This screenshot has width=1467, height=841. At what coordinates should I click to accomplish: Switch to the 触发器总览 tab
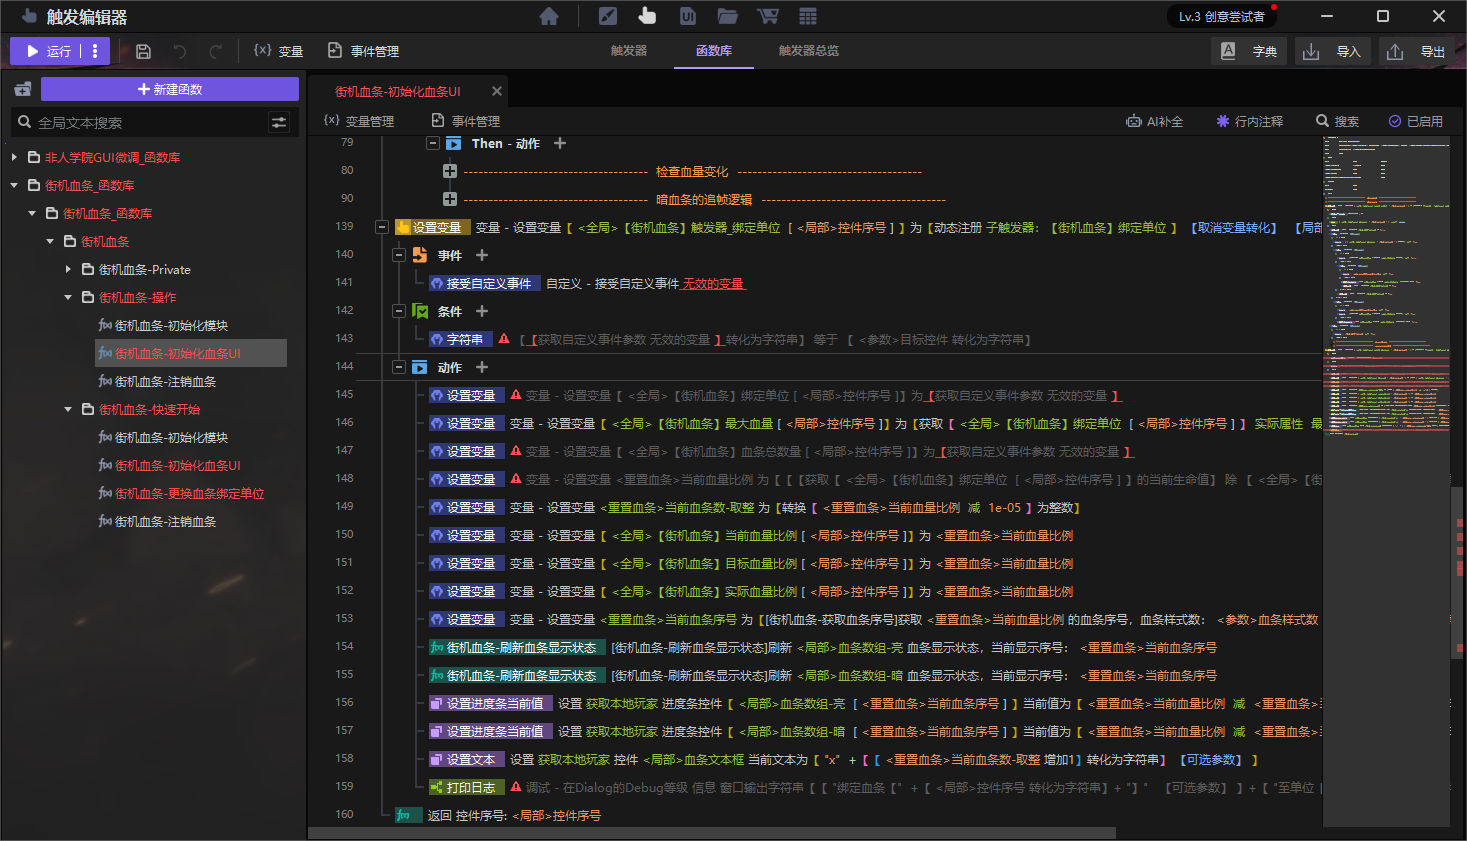(x=809, y=51)
